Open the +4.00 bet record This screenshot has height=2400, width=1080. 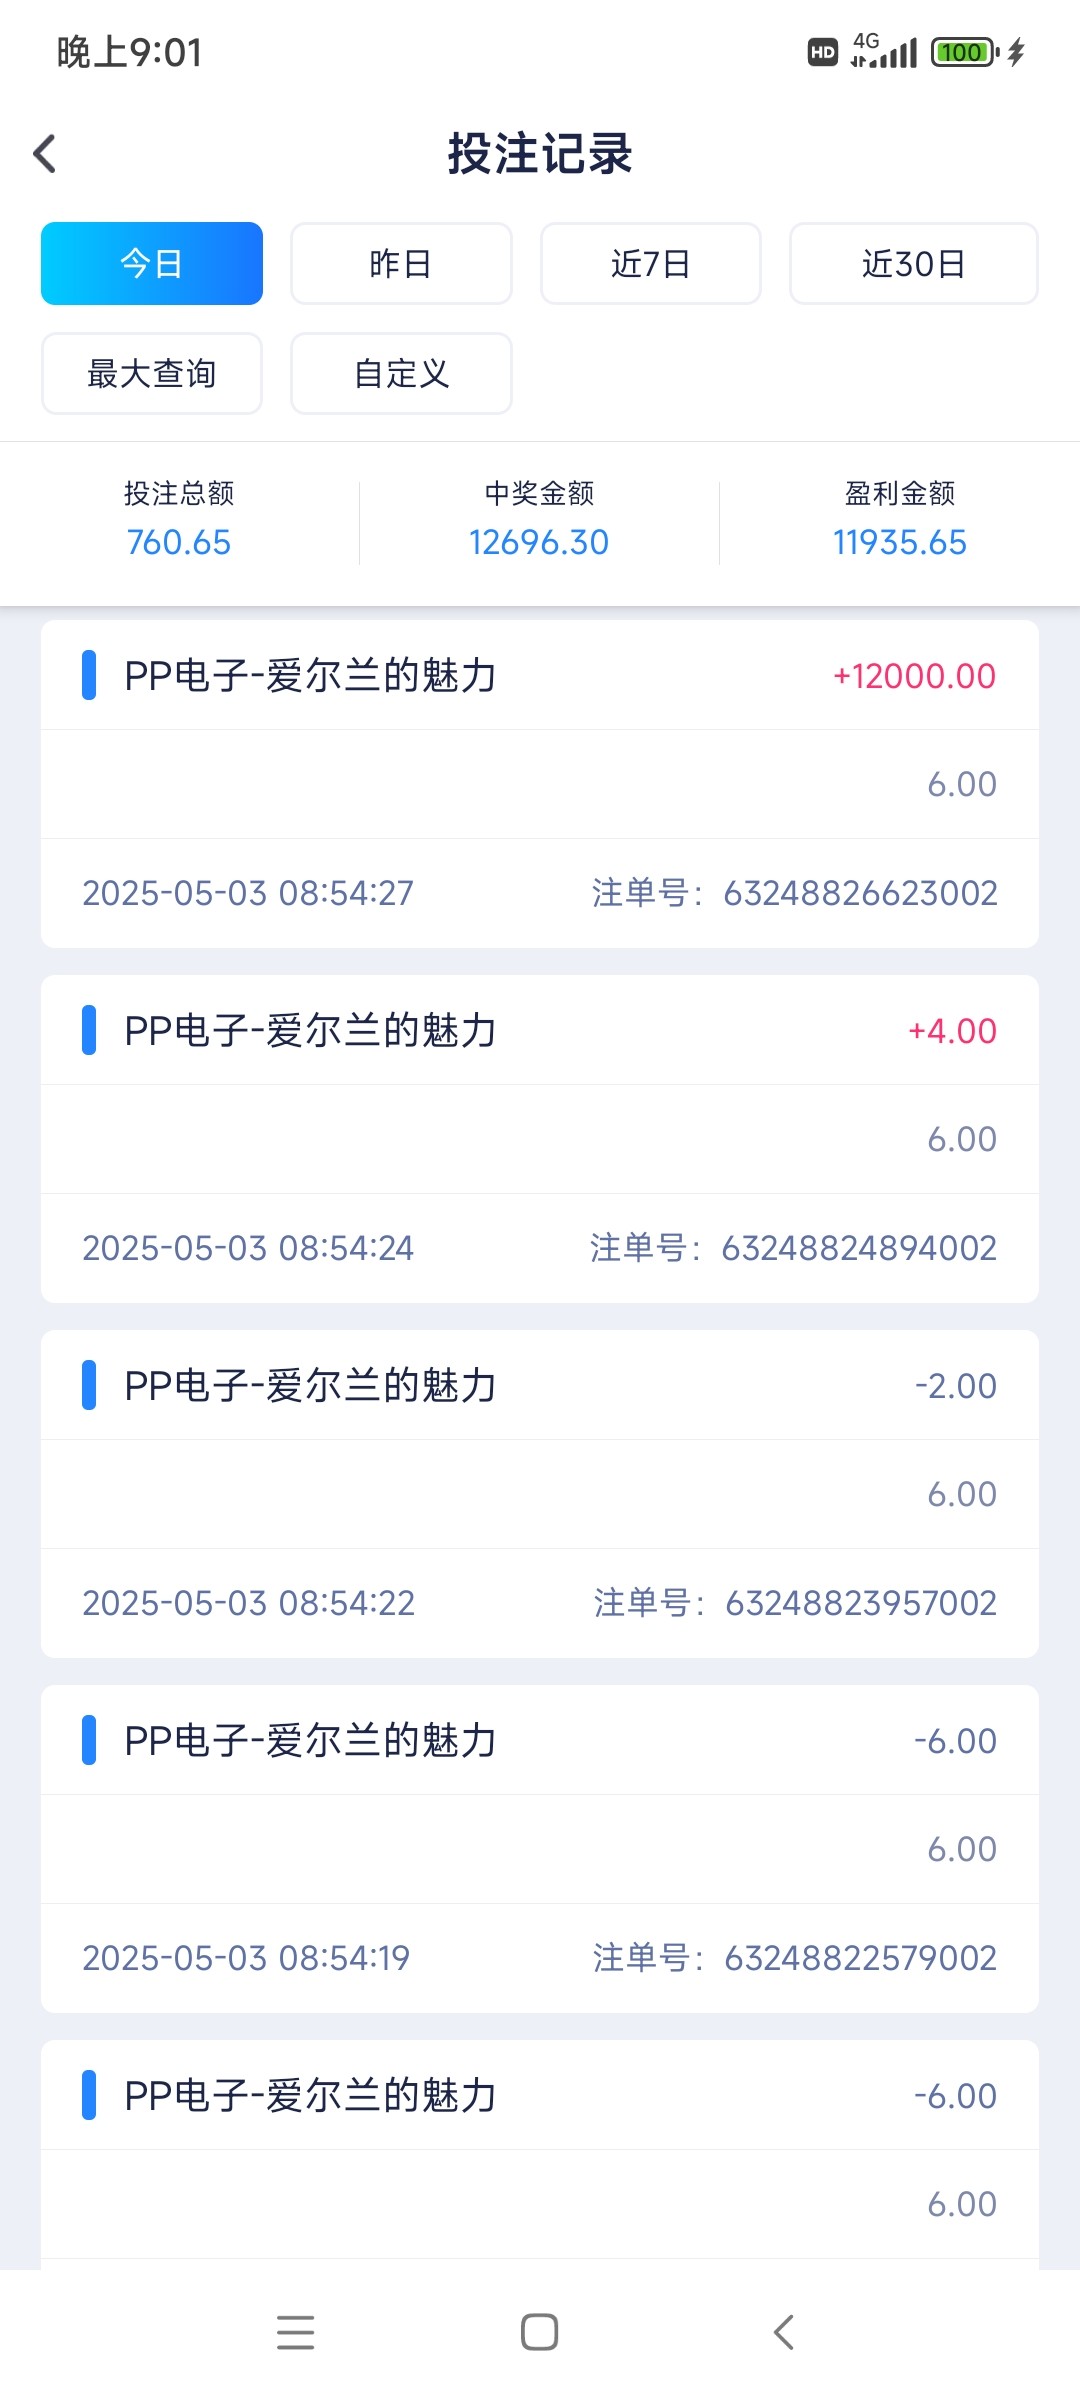(540, 1031)
